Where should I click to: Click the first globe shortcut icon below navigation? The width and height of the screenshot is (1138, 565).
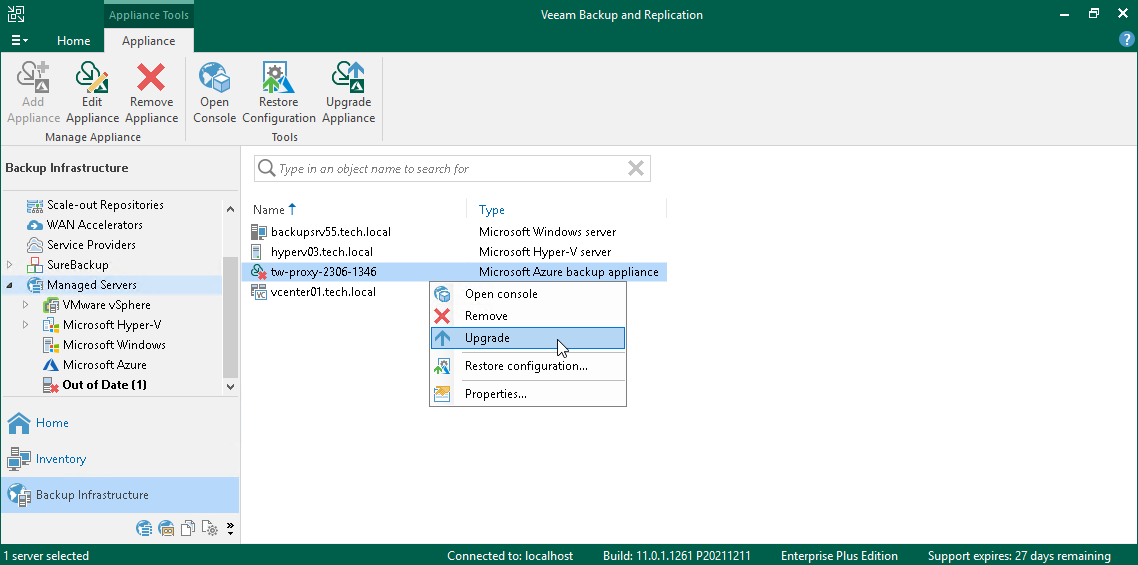tap(144, 528)
